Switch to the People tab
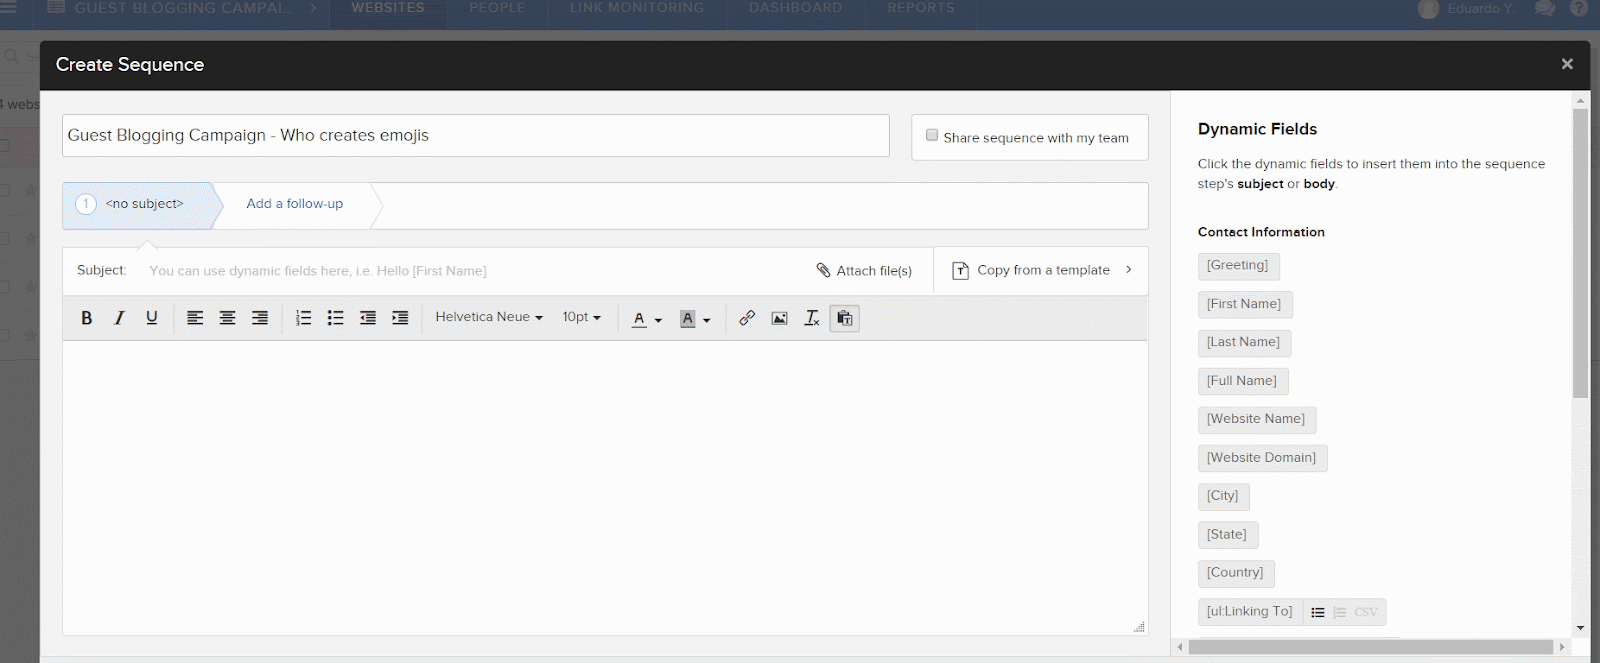Screen dimensions: 1600x663 pyautogui.click(x=497, y=8)
